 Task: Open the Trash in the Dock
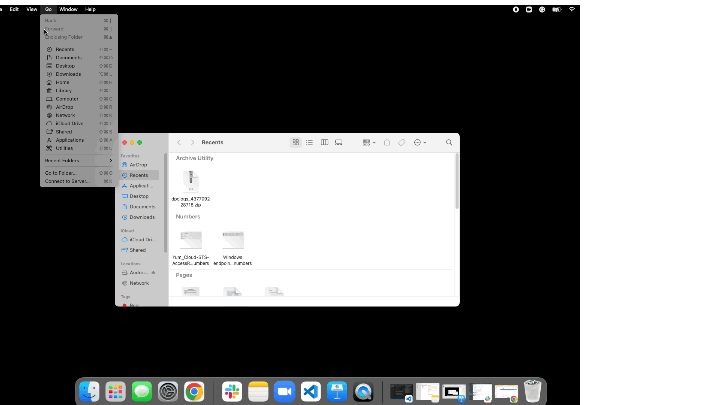point(533,391)
